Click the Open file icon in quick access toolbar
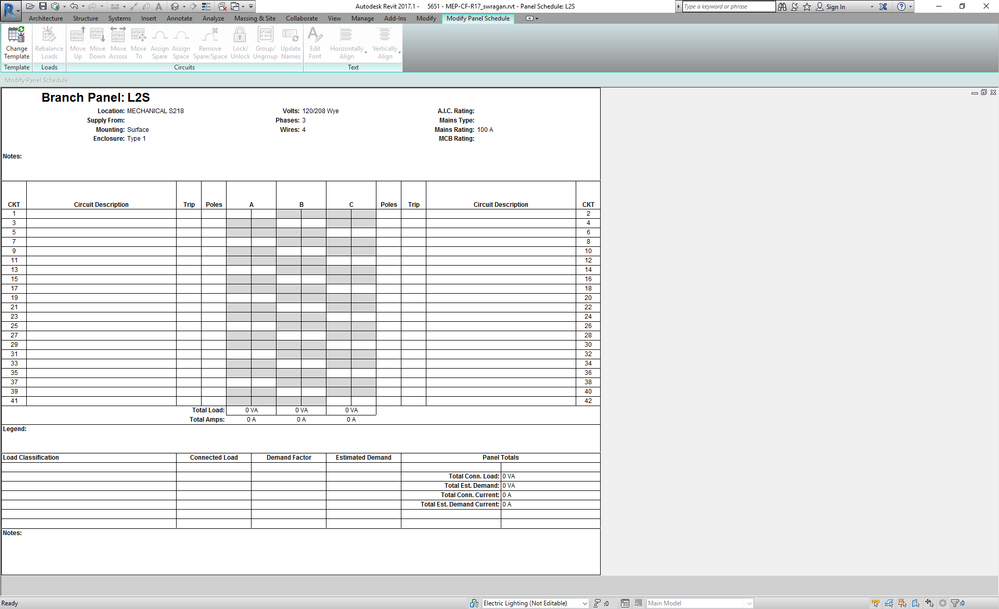 (30, 6)
